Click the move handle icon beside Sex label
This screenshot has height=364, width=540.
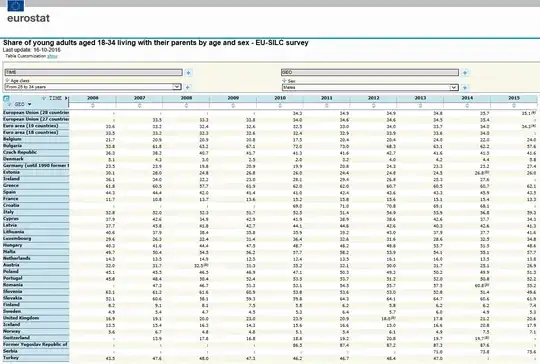pyautogui.click(x=284, y=81)
